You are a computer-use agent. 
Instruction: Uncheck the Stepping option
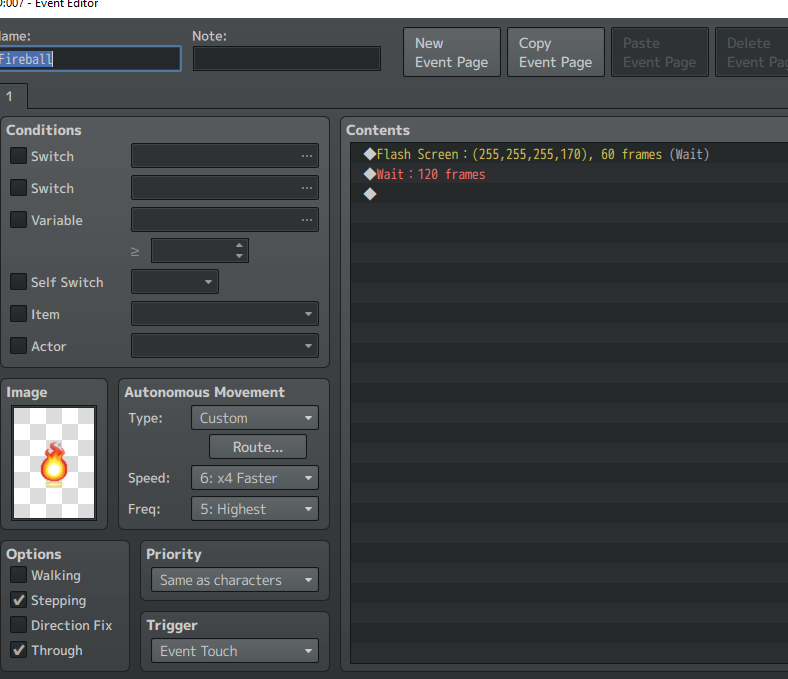[19, 600]
